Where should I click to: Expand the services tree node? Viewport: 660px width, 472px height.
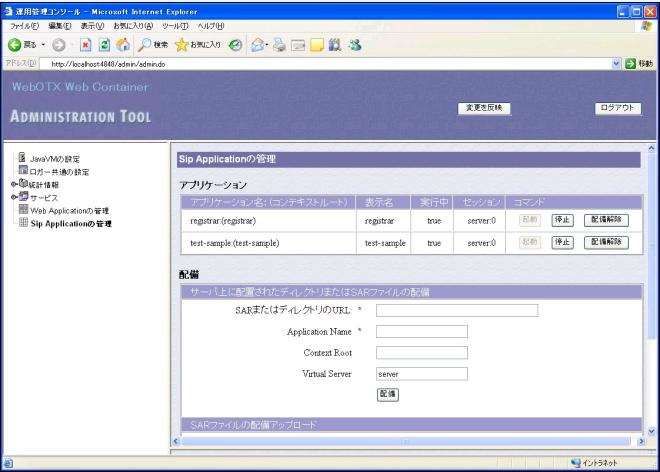[x=13, y=197]
